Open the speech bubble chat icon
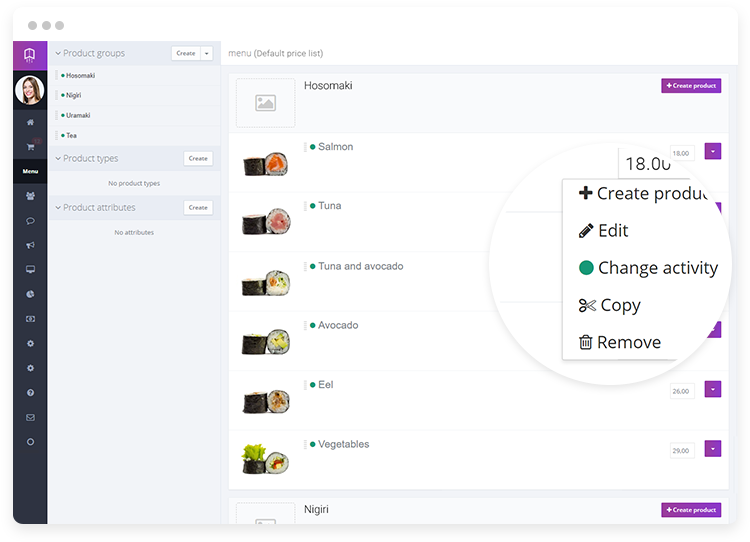The height and width of the screenshot is (542, 750). click(x=30, y=221)
